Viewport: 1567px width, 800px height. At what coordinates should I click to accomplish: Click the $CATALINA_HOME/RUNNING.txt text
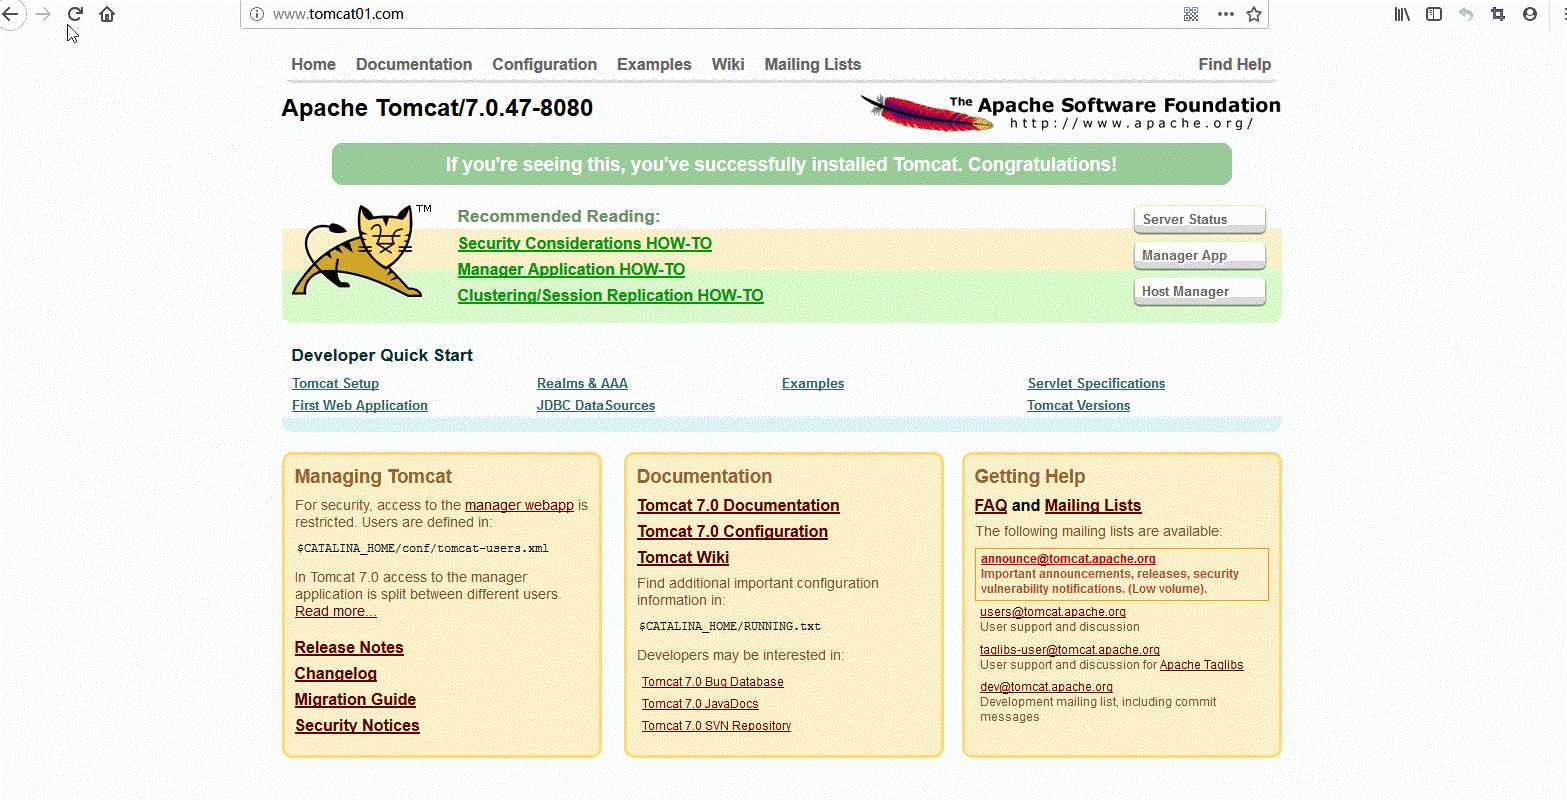point(730,626)
